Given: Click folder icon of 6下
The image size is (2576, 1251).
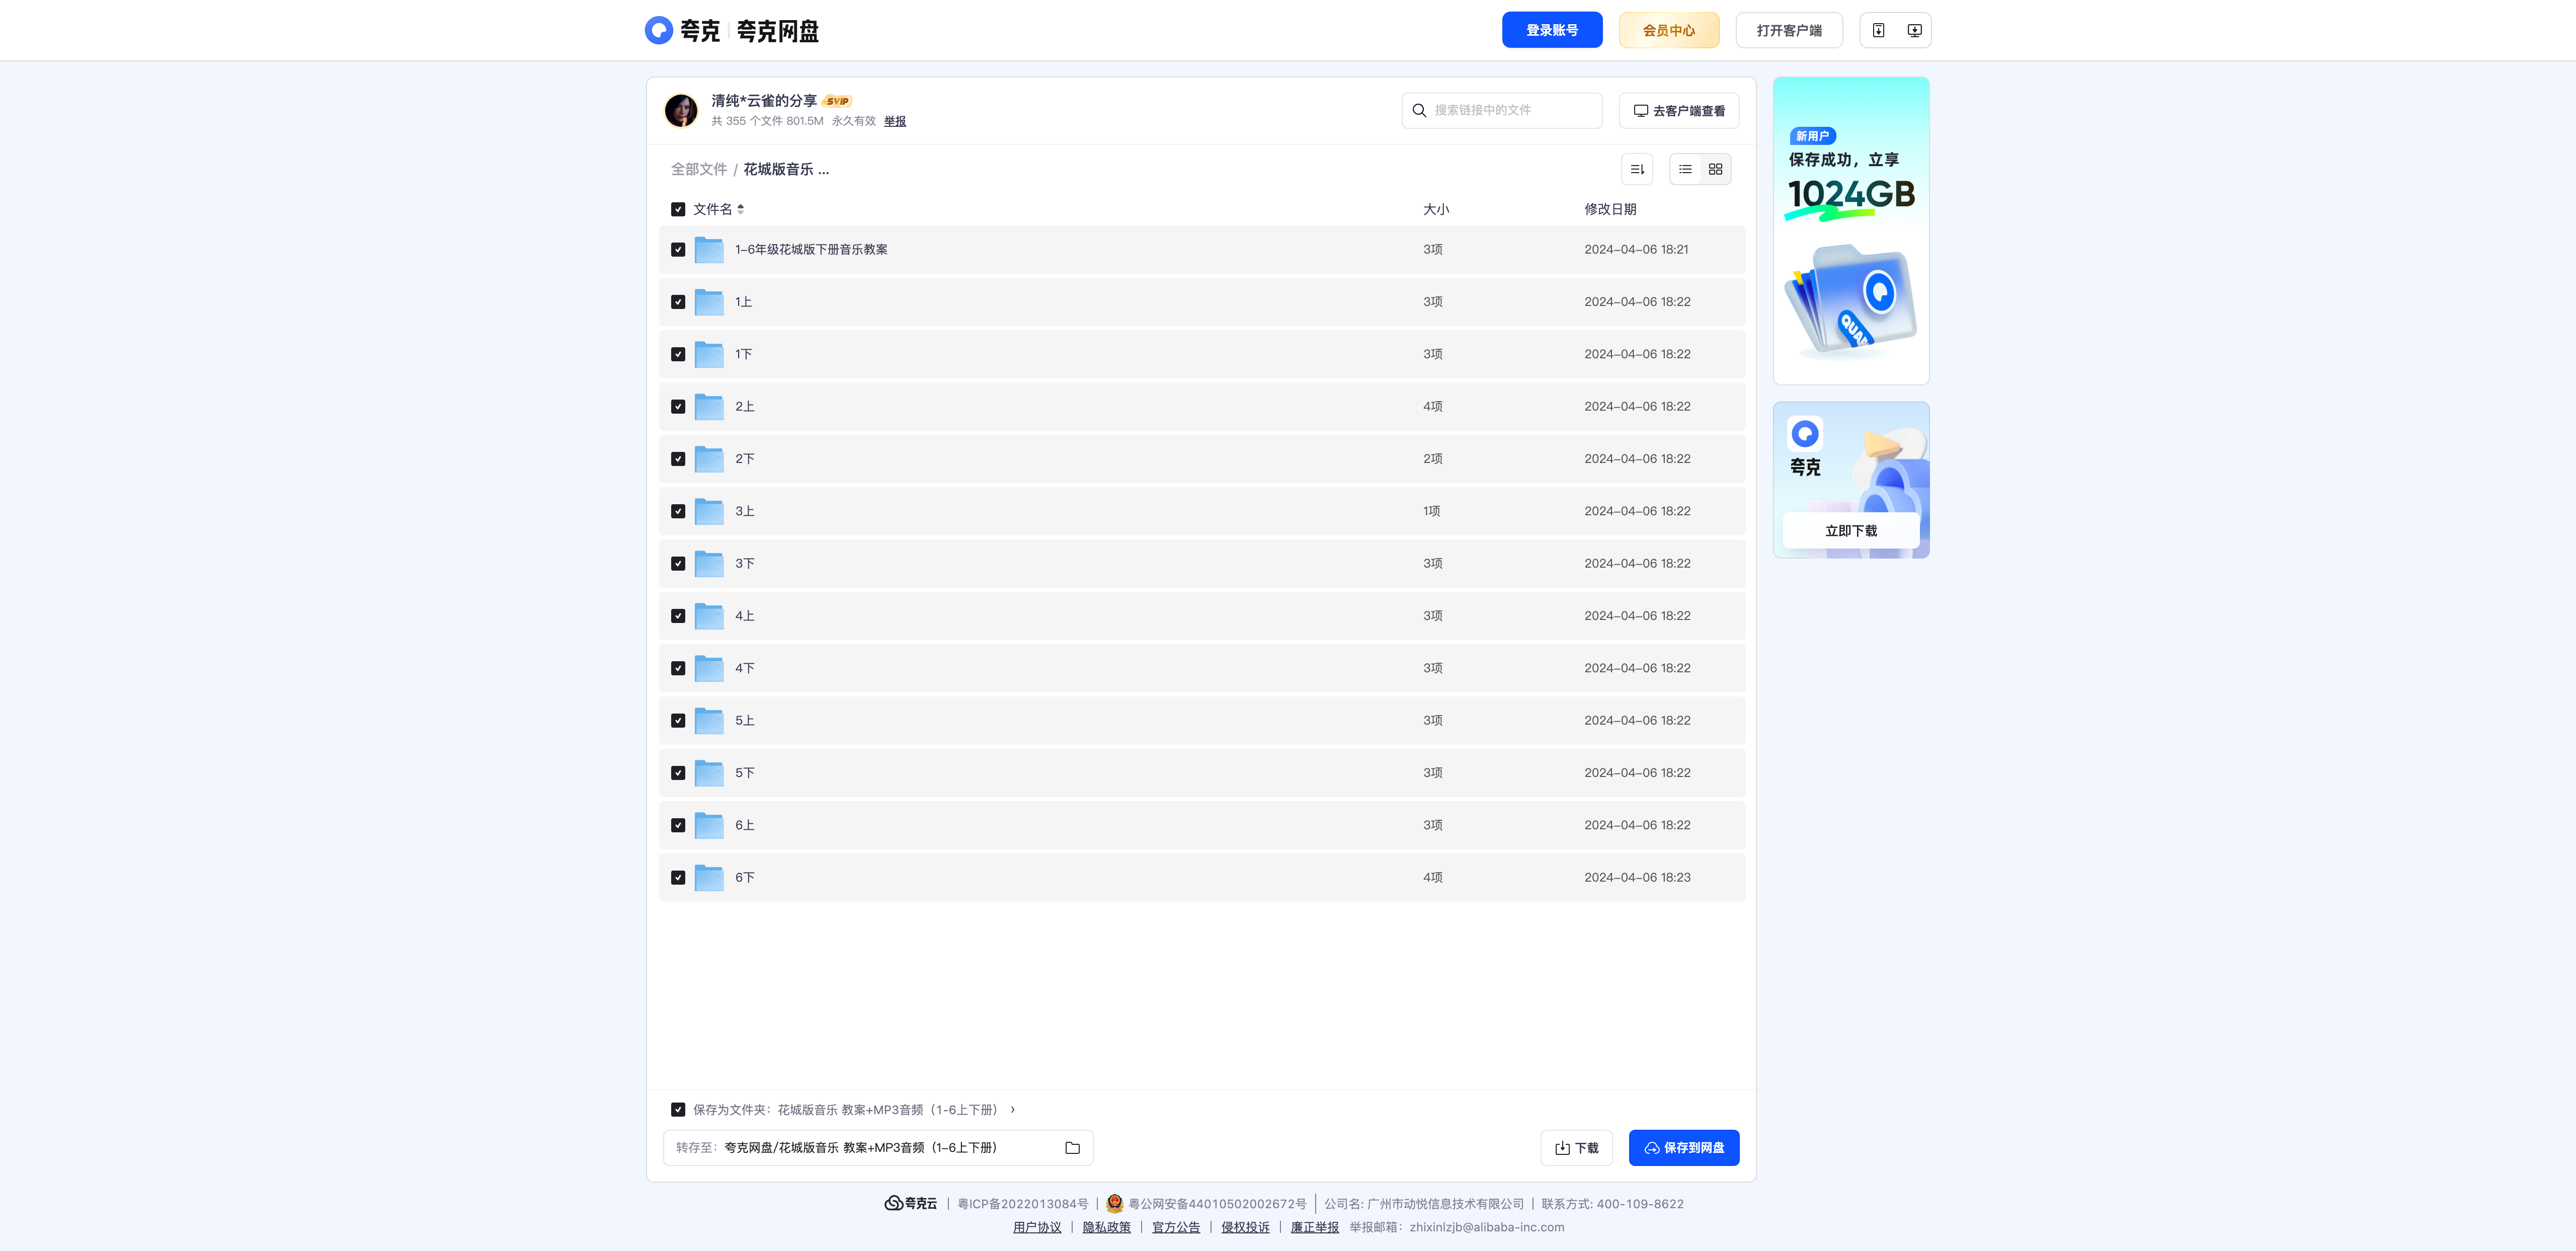Looking at the screenshot, I should tap(709, 877).
